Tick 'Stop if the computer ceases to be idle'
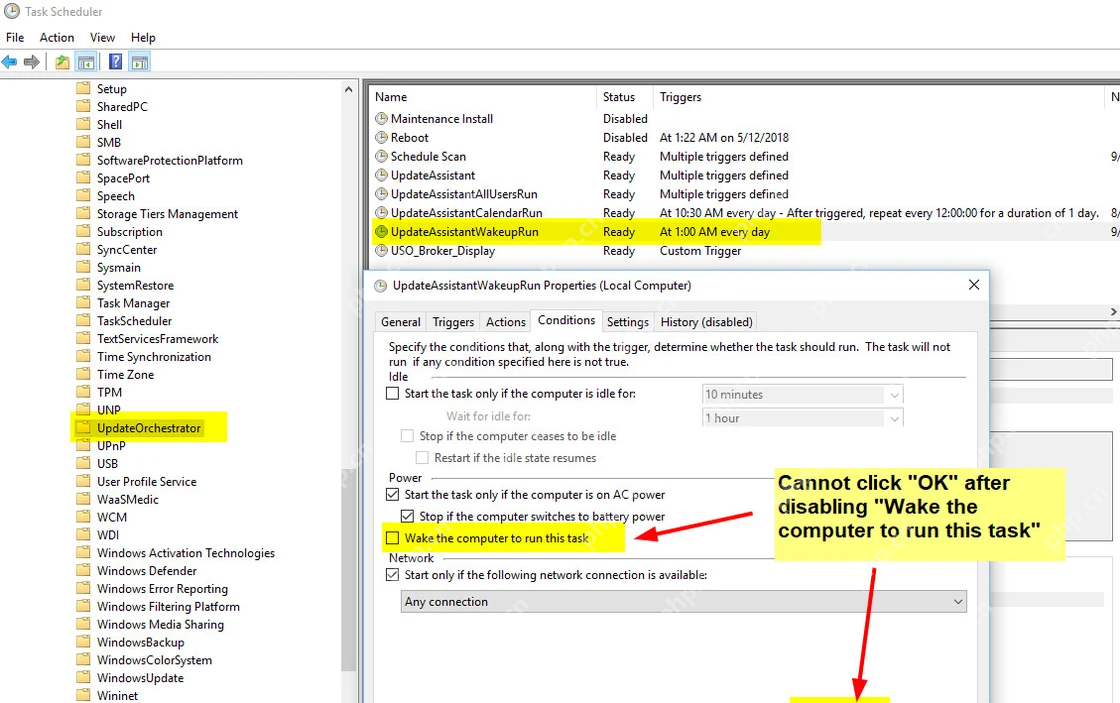This screenshot has height=703, width=1120. coord(407,436)
